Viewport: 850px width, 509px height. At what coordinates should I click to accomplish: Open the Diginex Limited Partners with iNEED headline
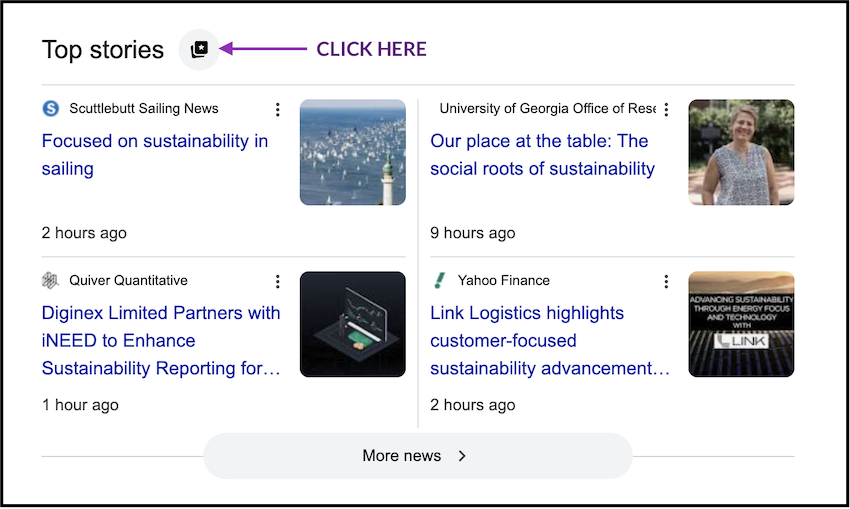point(161,340)
